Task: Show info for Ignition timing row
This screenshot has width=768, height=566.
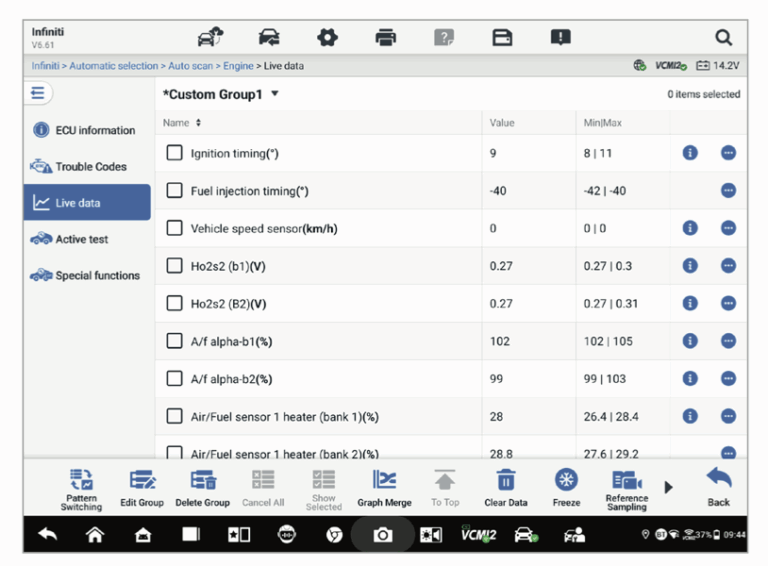Action: [689, 153]
